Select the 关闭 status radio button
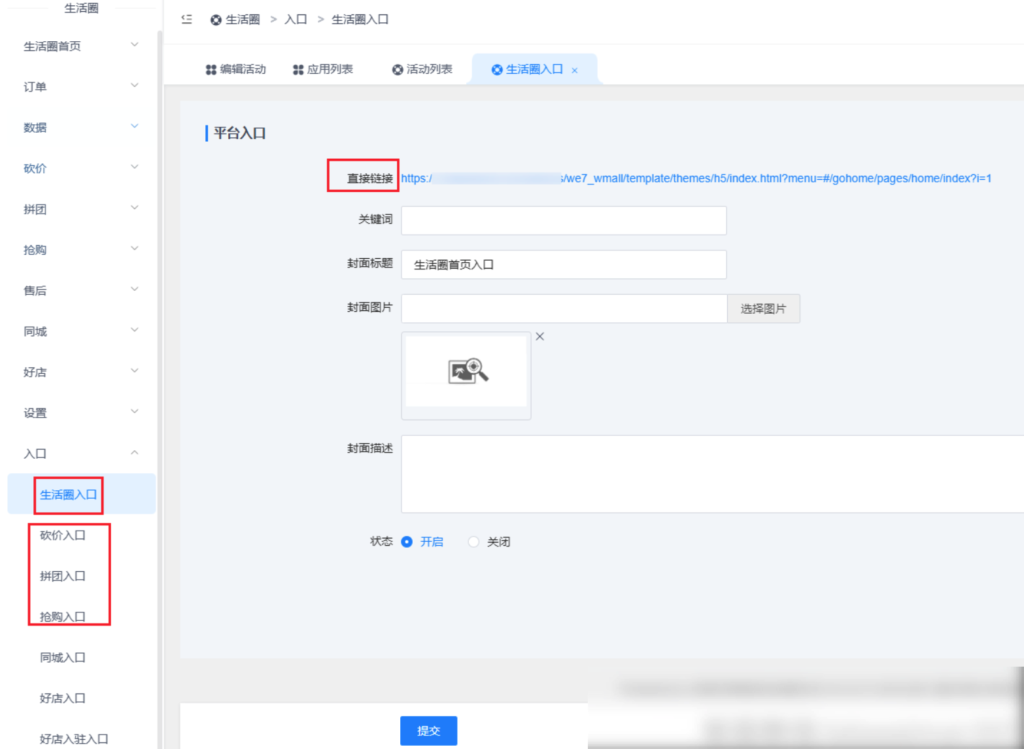 tap(474, 542)
